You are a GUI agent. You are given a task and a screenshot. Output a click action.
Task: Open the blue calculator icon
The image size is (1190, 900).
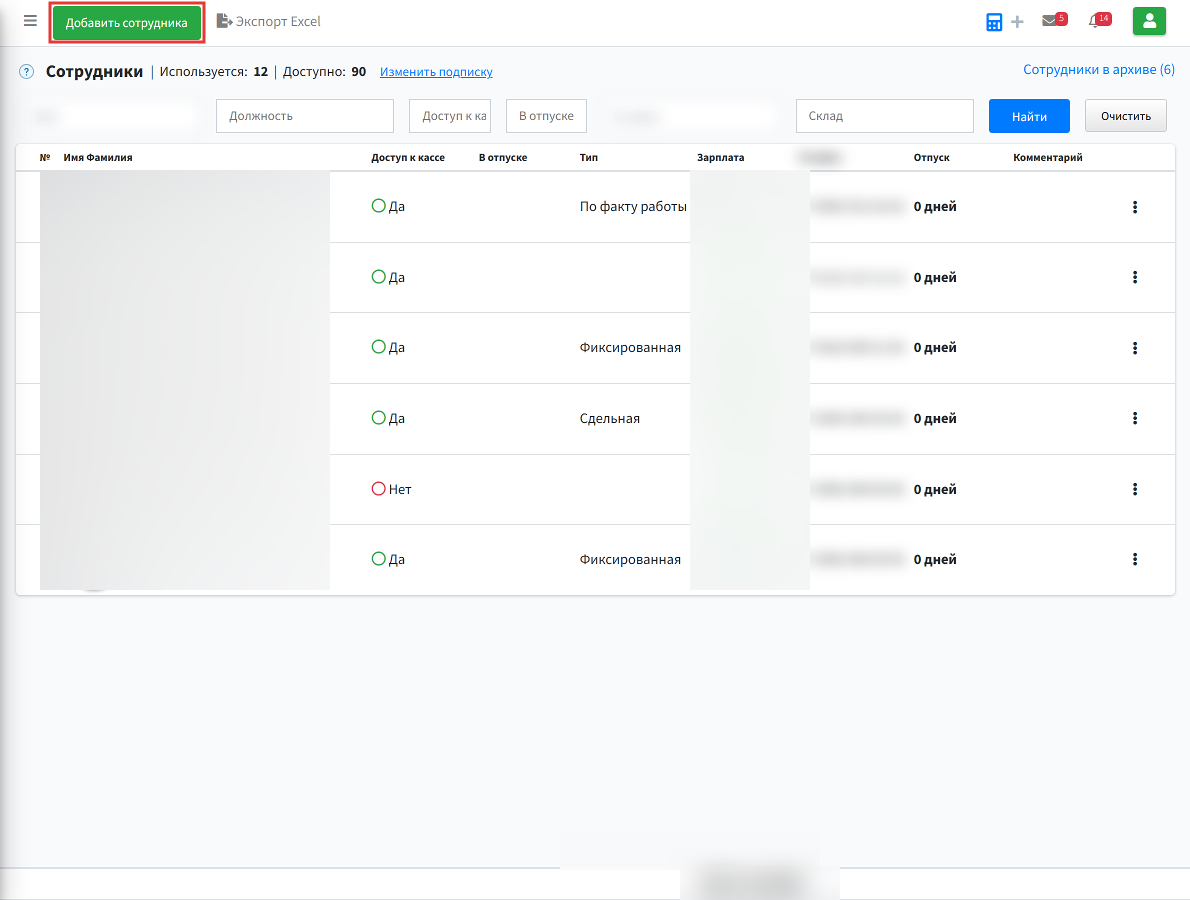point(993,22)
